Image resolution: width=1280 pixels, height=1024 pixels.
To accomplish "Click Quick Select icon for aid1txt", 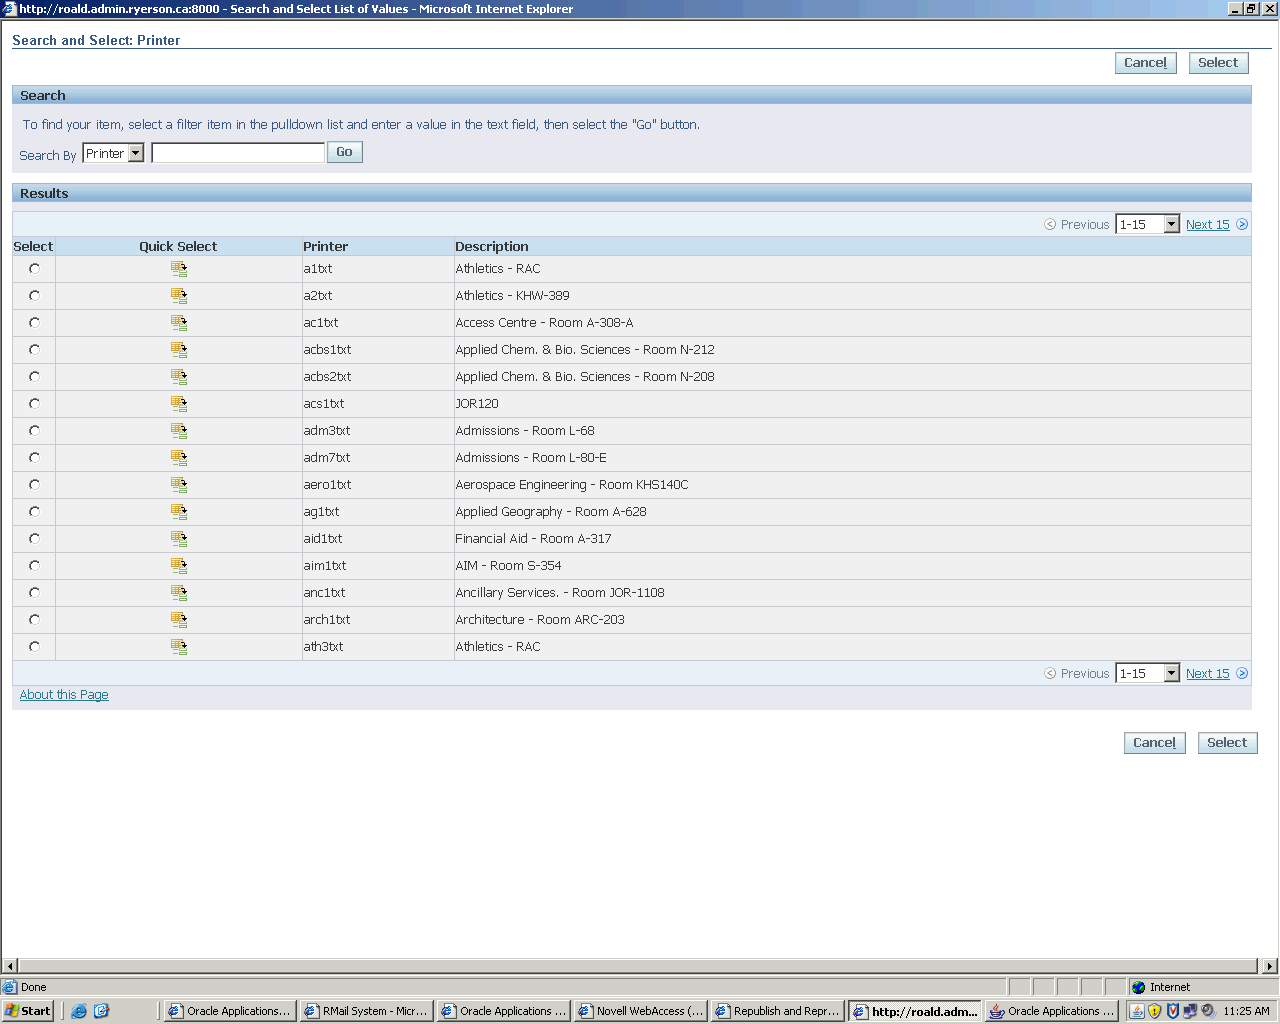I will 179,539.
